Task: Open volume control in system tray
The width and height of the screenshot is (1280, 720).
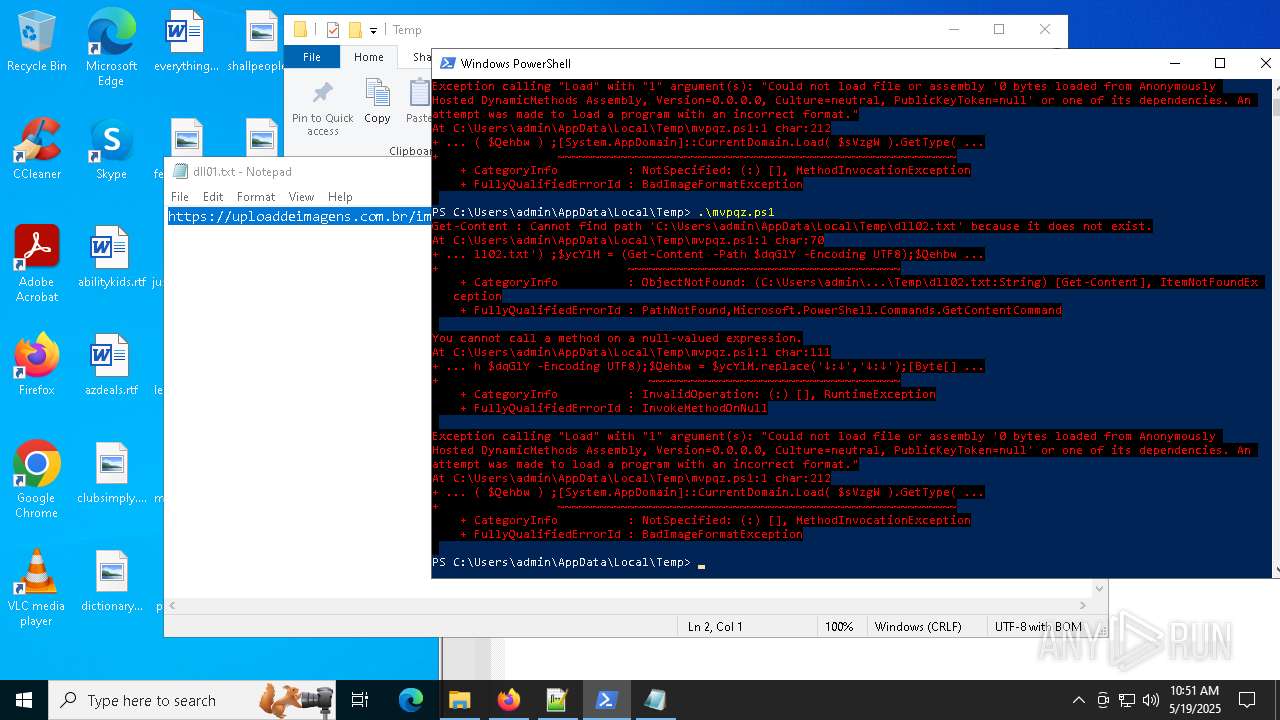Action: tap(1150, 700)
